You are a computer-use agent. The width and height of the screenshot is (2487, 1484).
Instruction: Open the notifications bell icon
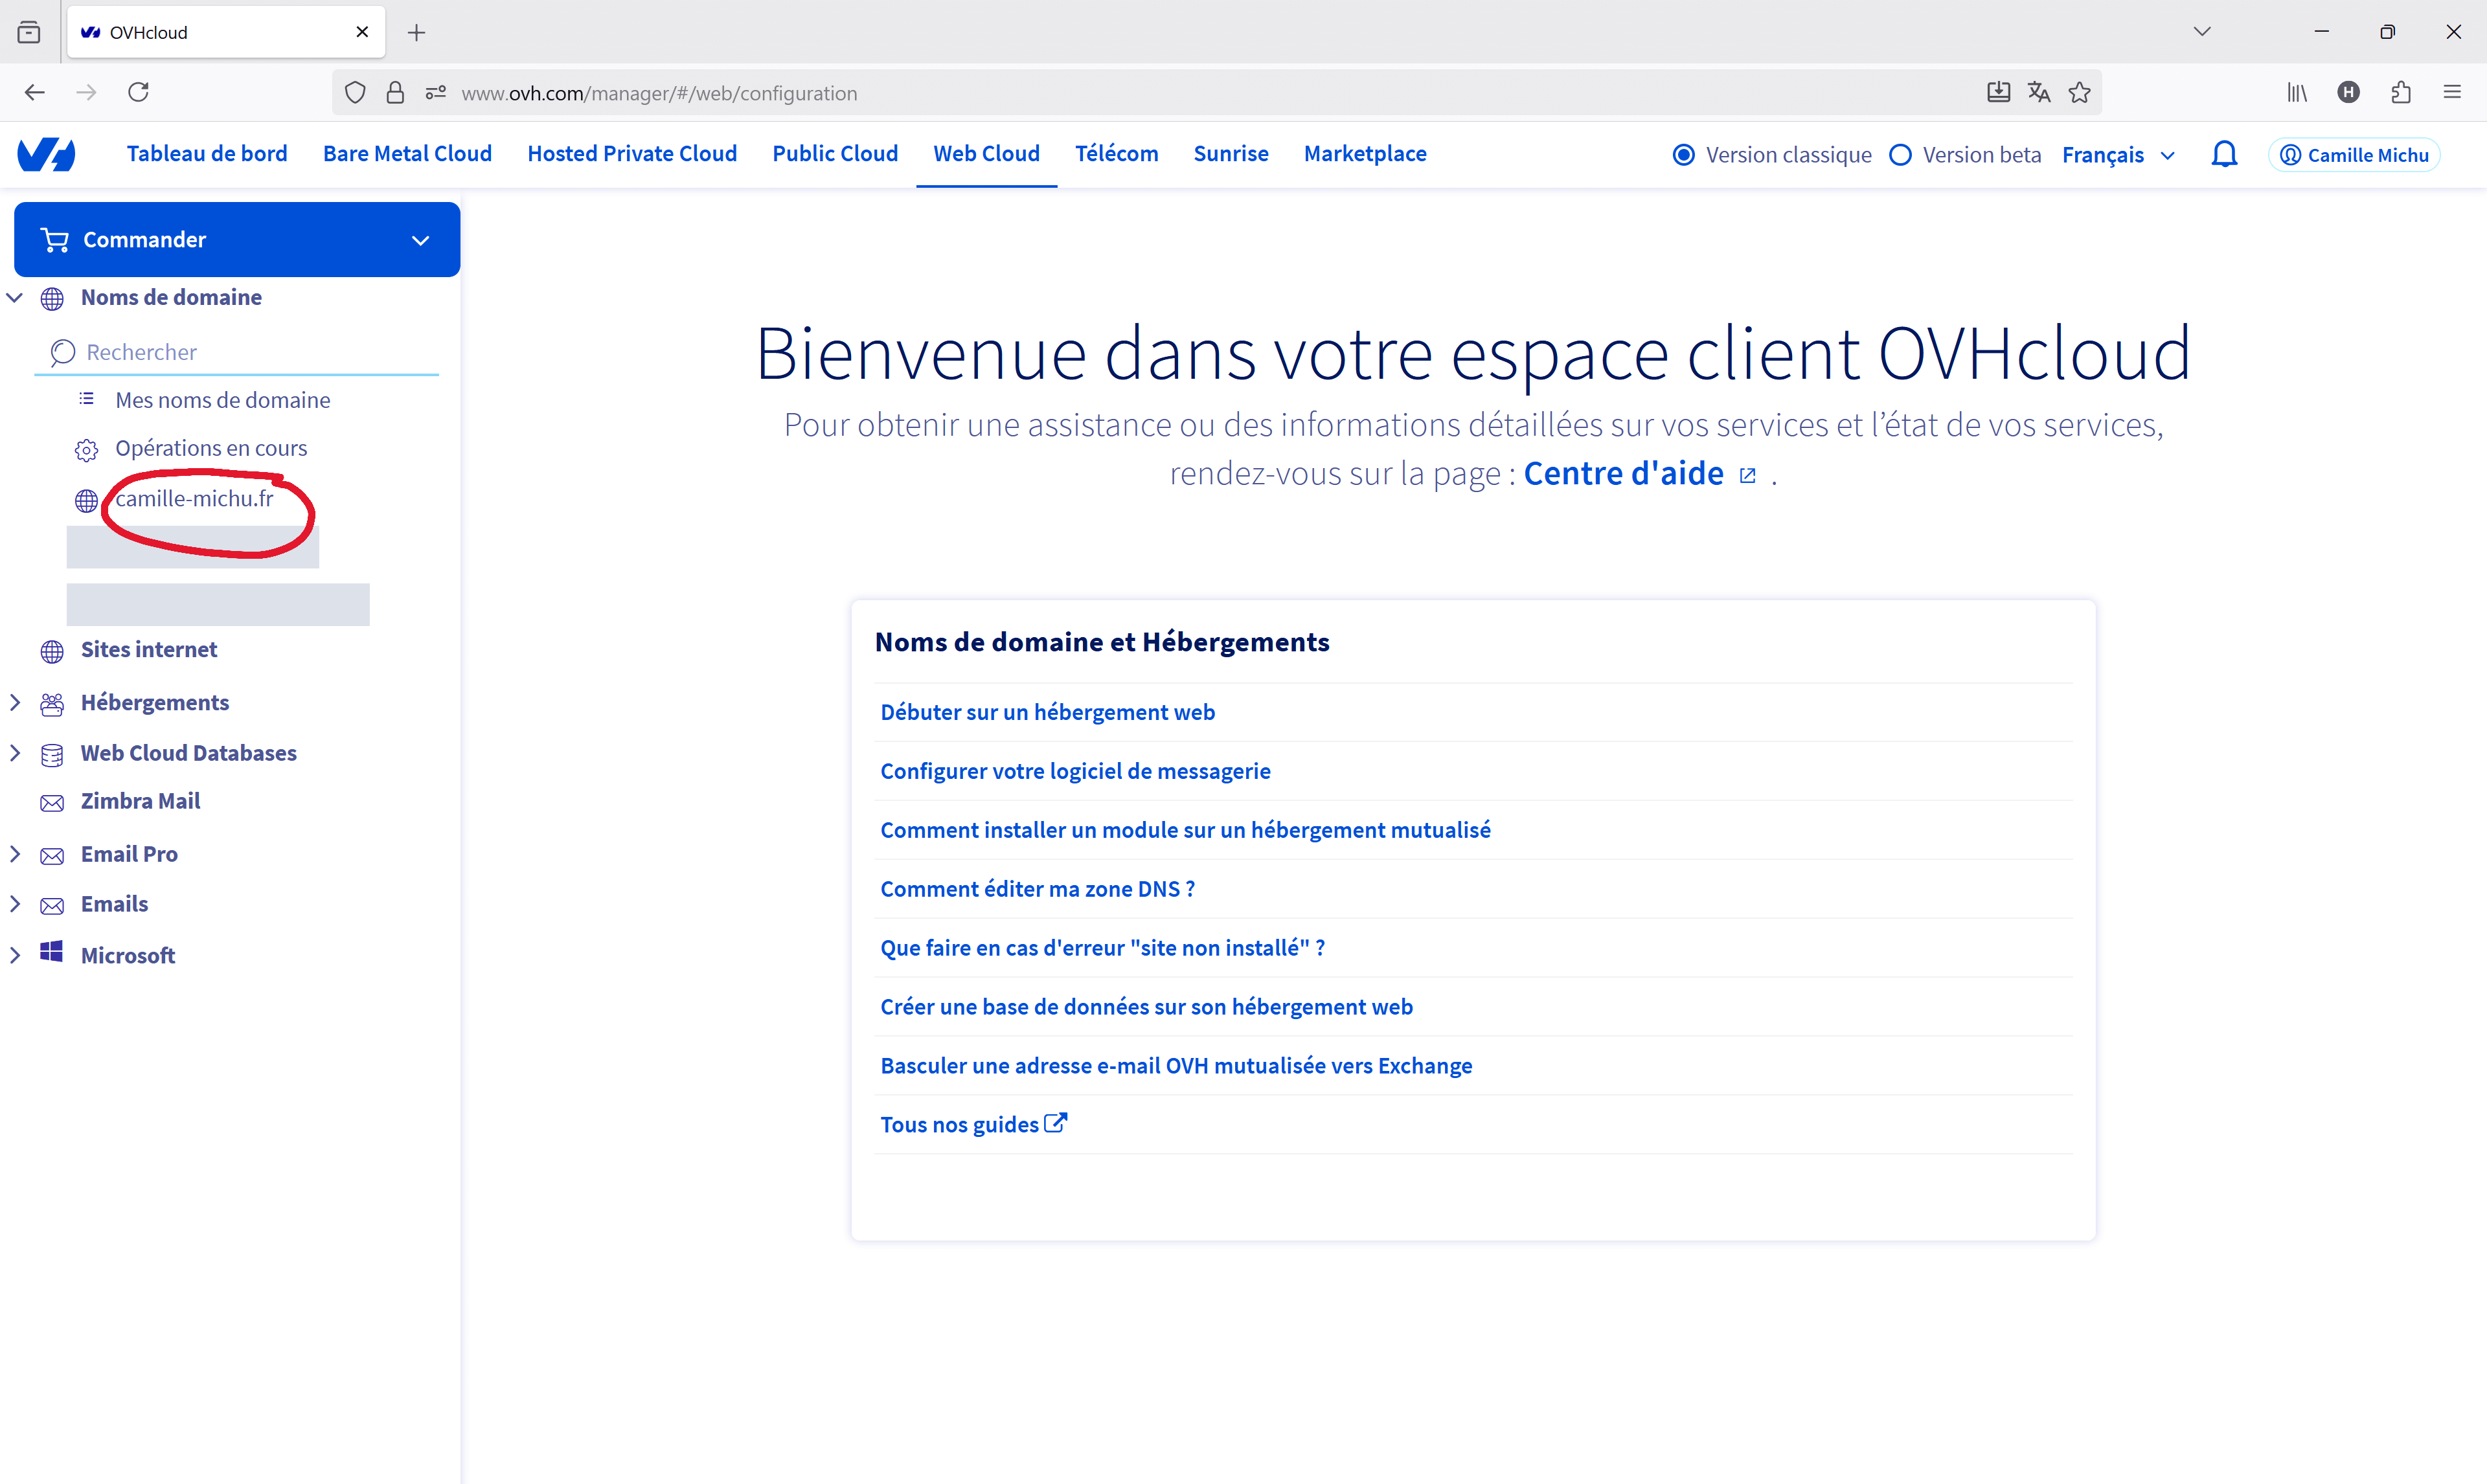tap(2224, 154)
